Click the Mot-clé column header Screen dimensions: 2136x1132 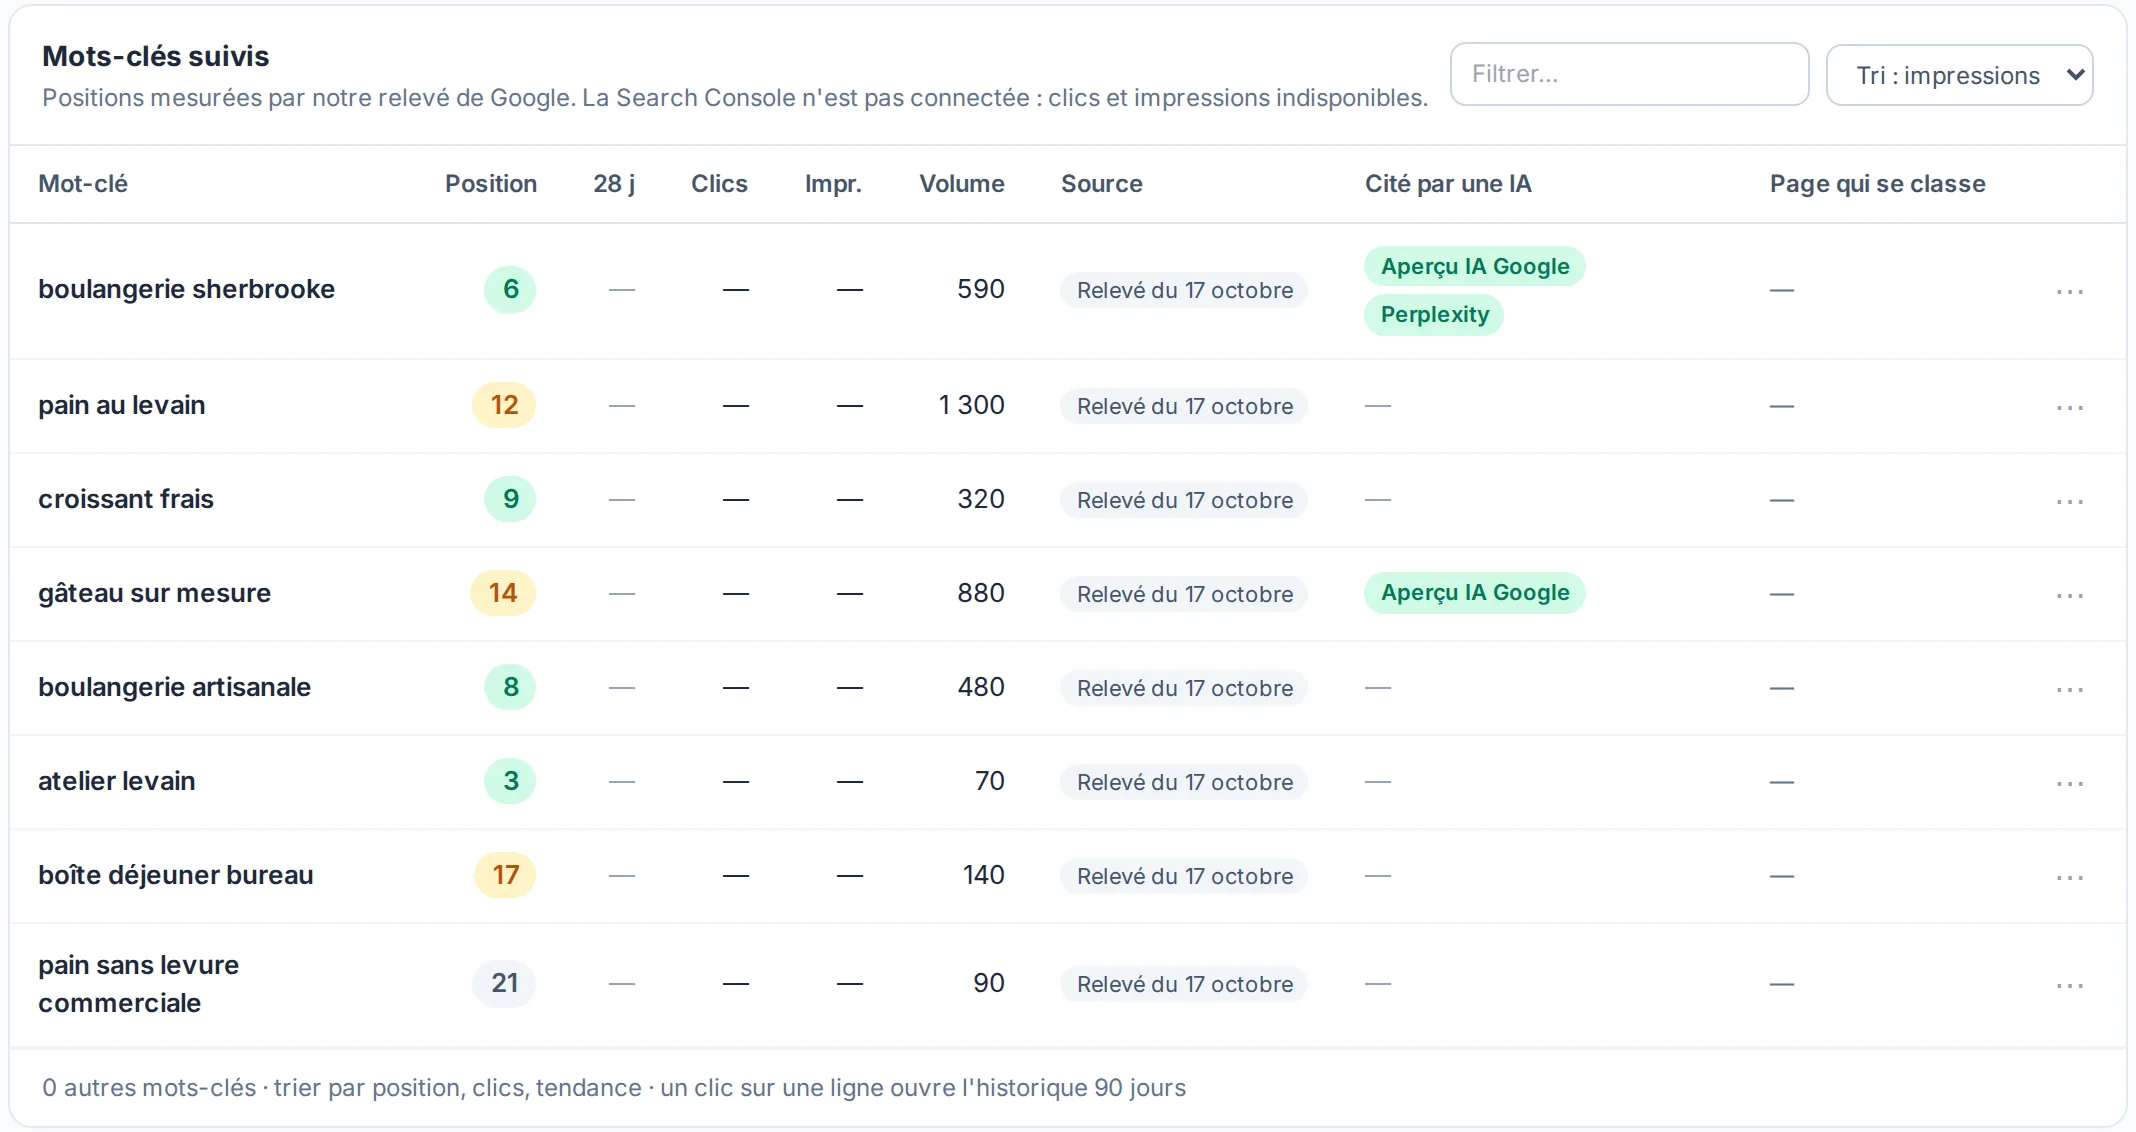click(x=83, y=184)
